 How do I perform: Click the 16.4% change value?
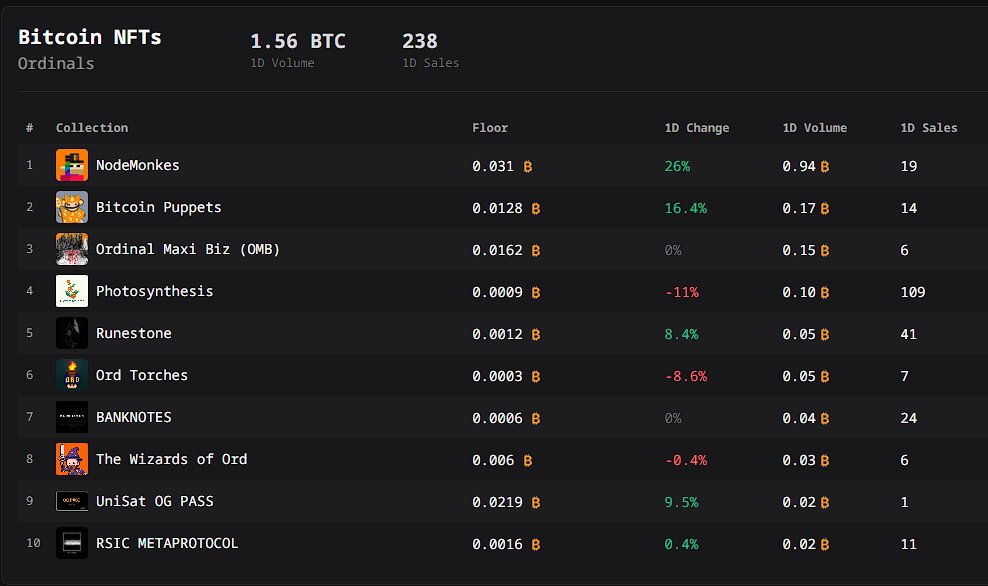pyautogui.click(x=686, y=209)
